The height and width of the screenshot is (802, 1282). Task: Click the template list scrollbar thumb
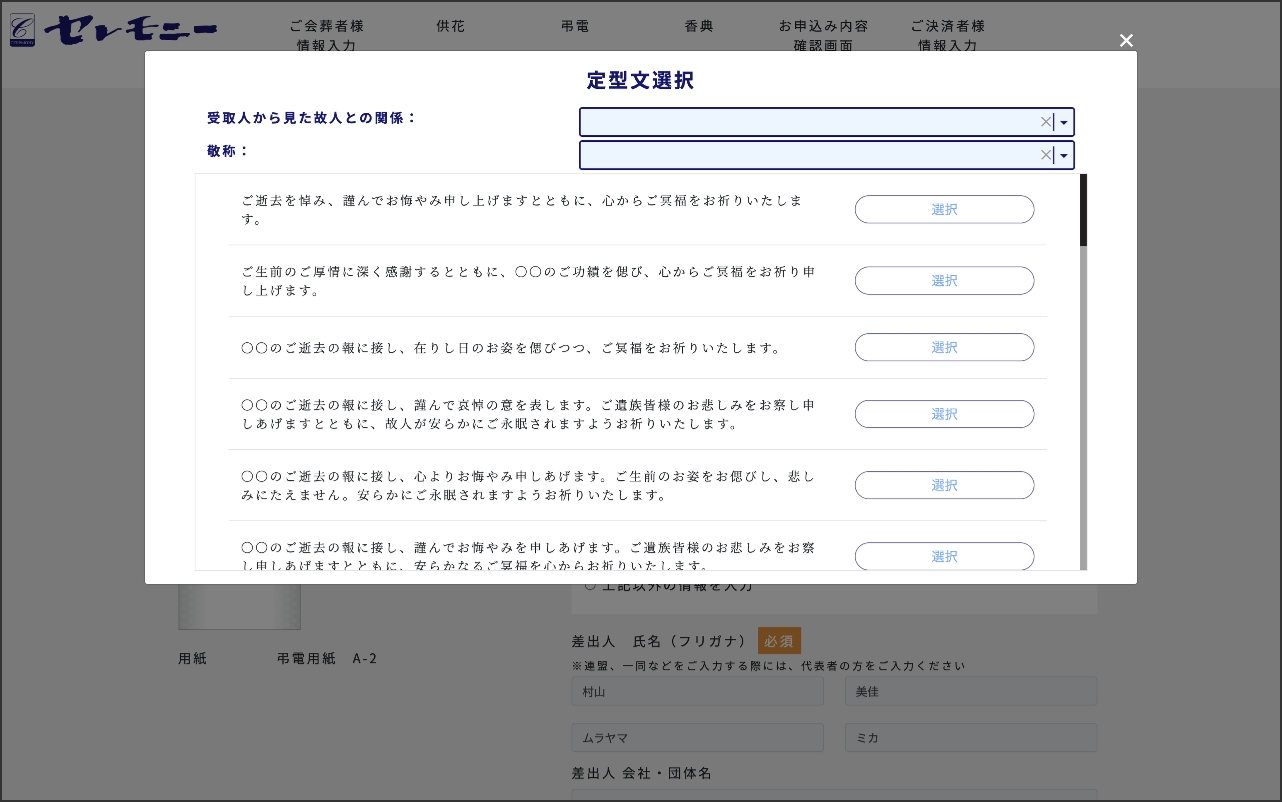point(1083,211)
